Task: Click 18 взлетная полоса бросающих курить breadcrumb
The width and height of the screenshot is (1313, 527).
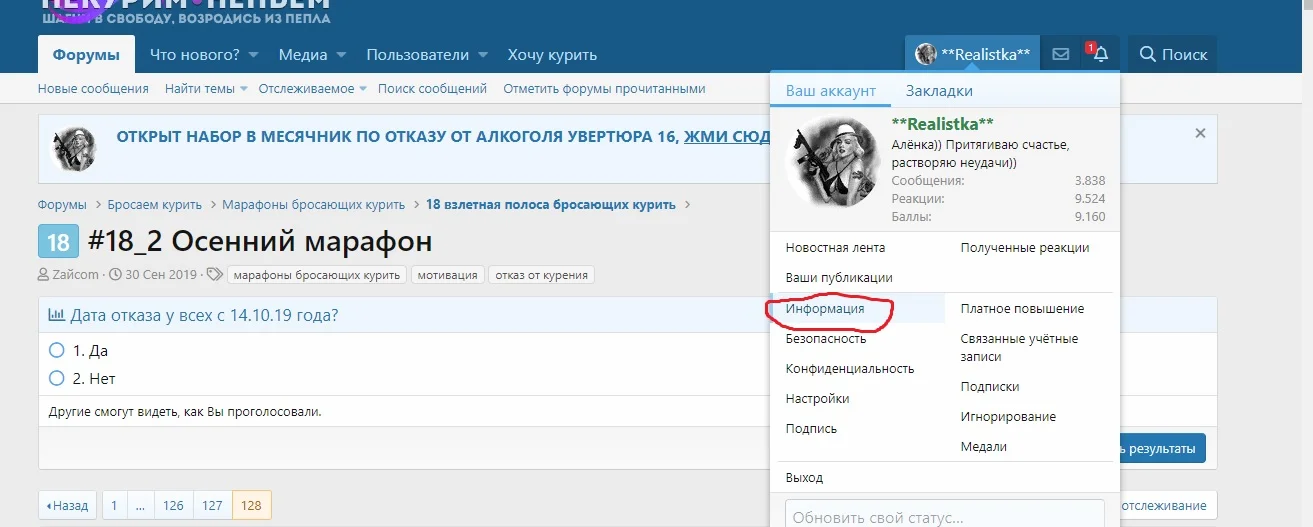Action: (551, 205)
